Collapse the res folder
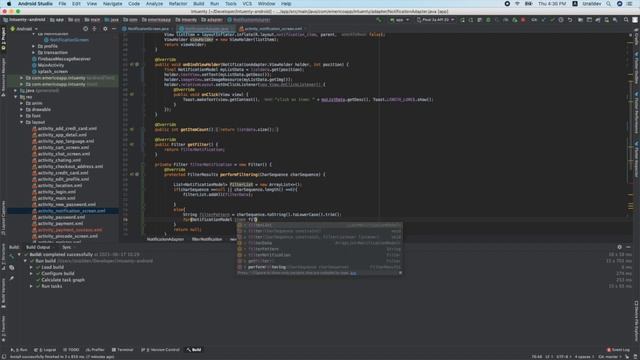The image size is (640, 360). pos(16,97)
